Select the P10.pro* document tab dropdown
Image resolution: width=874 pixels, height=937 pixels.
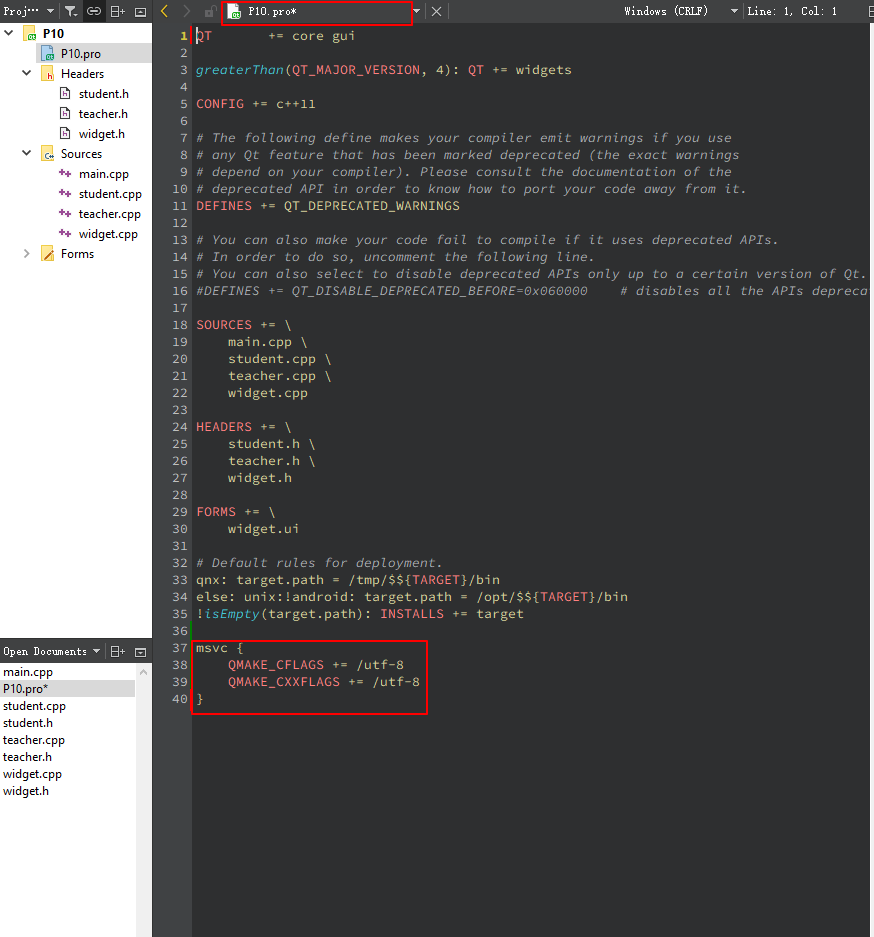click(414, 13)
